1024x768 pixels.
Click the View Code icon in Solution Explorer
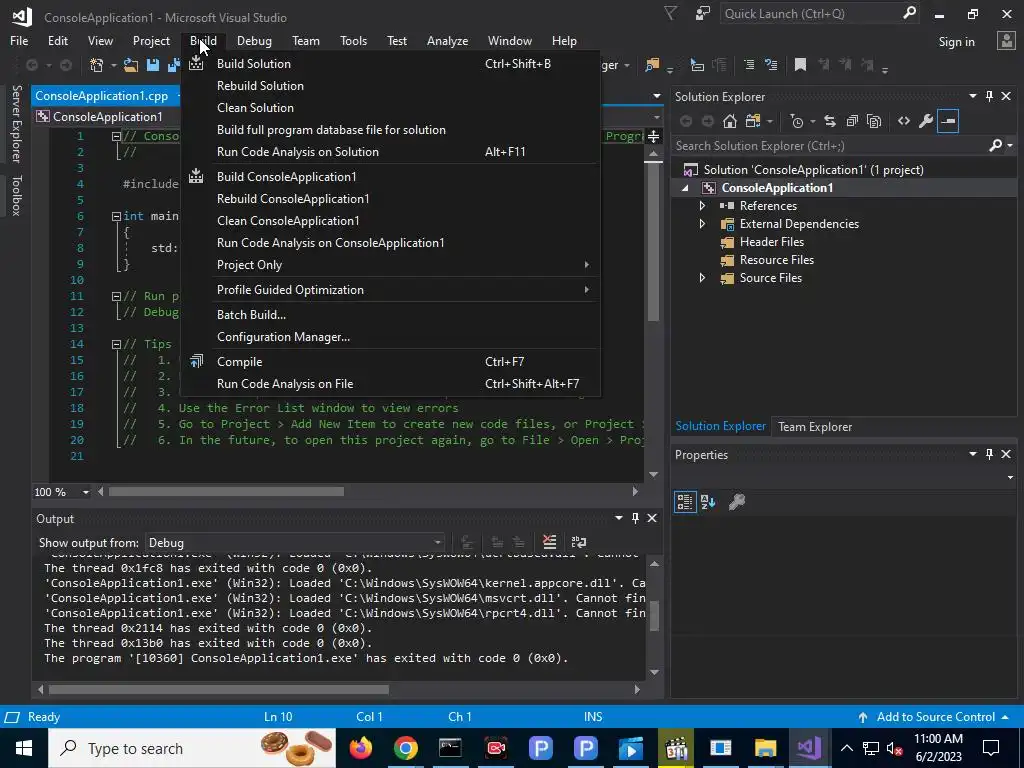[x=904, y=121]
